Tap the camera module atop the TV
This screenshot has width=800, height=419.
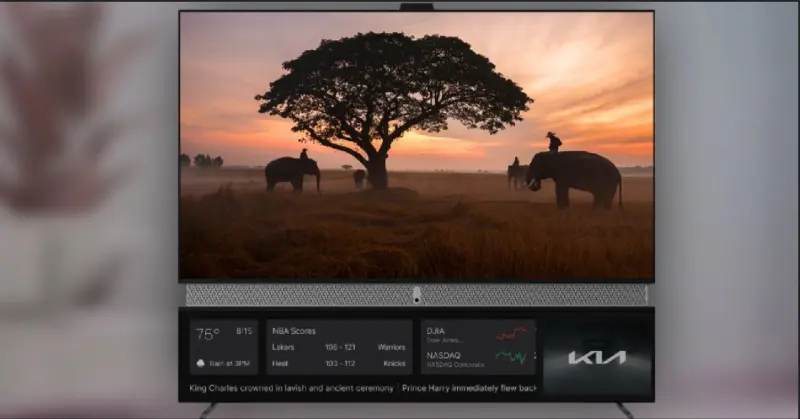pyautogui.click(x=416, y=7)
